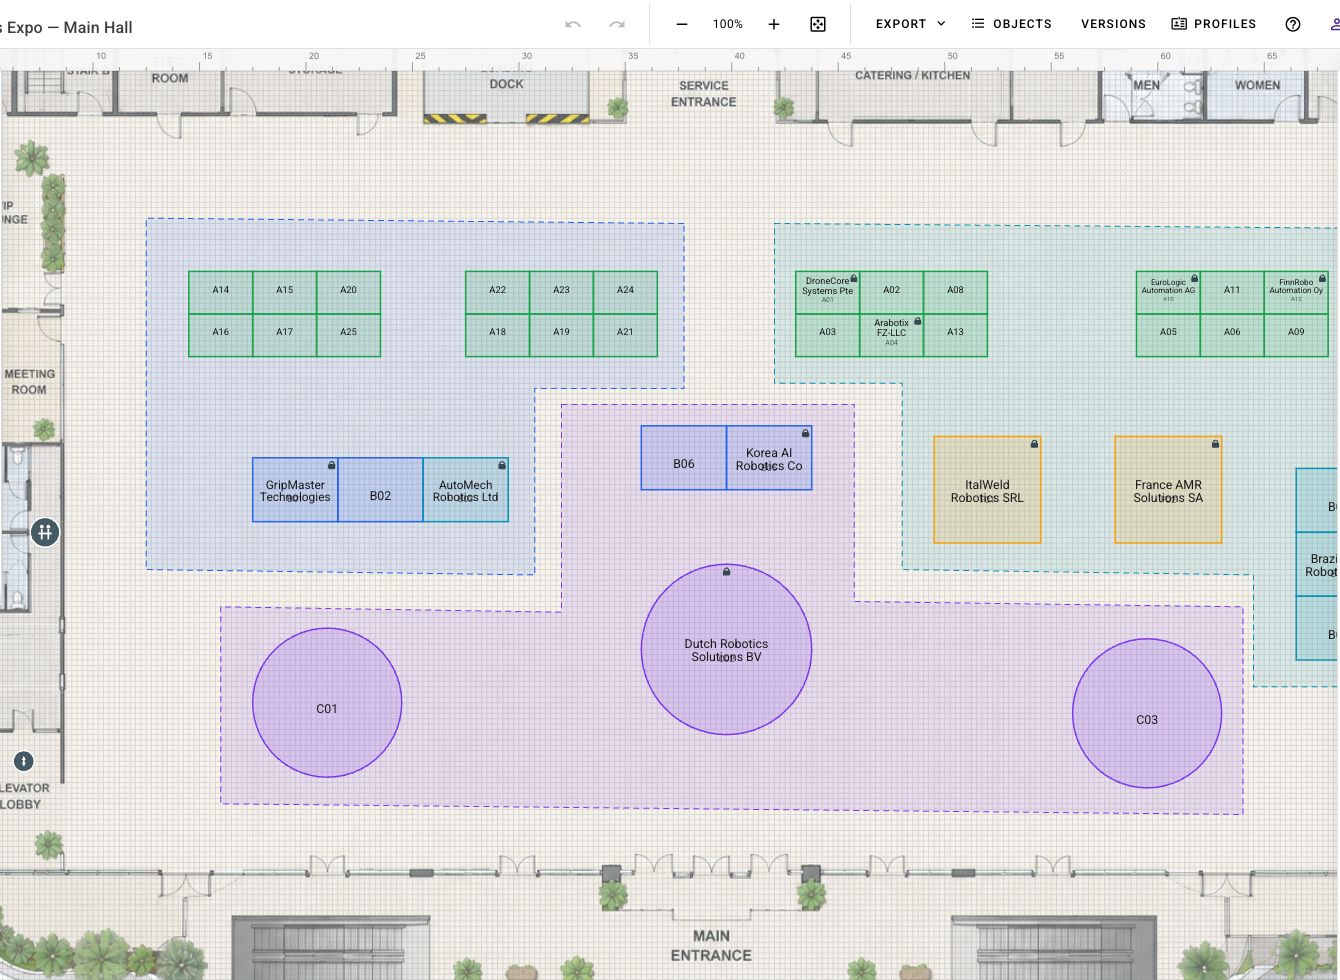Select booth A16
Screen dimensions: 1340x980
click(221, 335)
